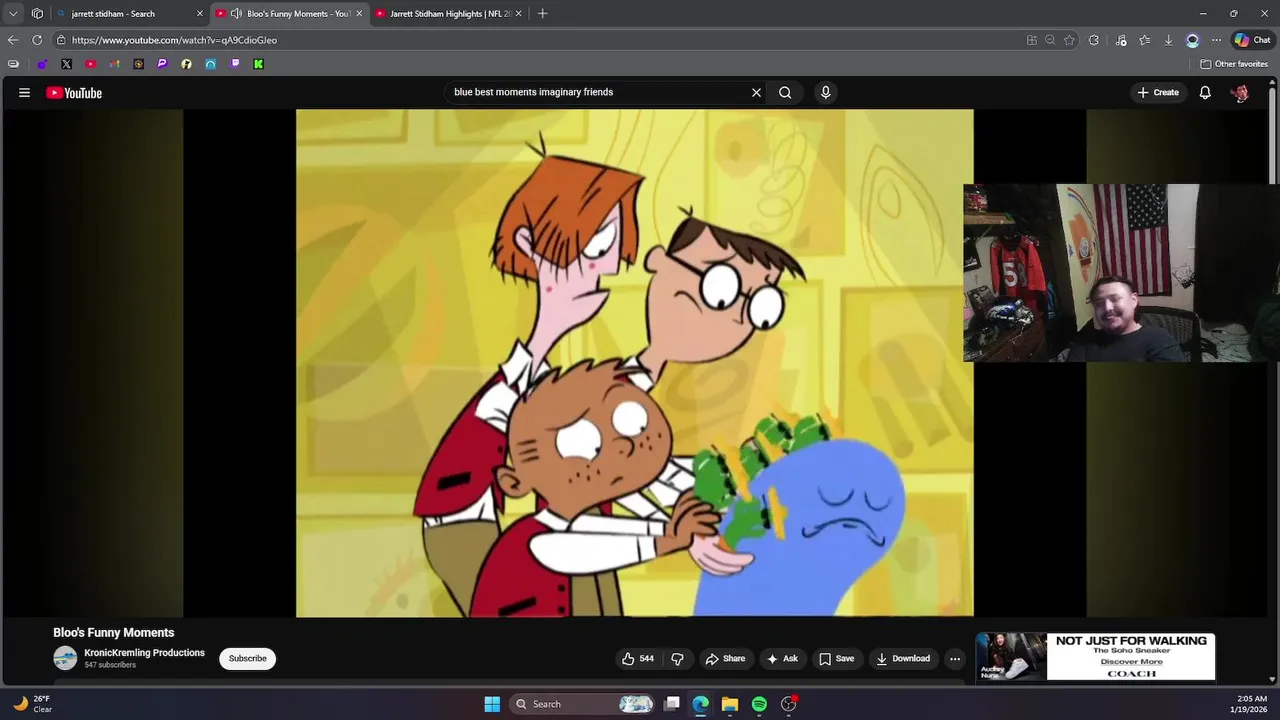Open a new browser tab
The height and width of the screenshot is (720, 1280).
542,14
